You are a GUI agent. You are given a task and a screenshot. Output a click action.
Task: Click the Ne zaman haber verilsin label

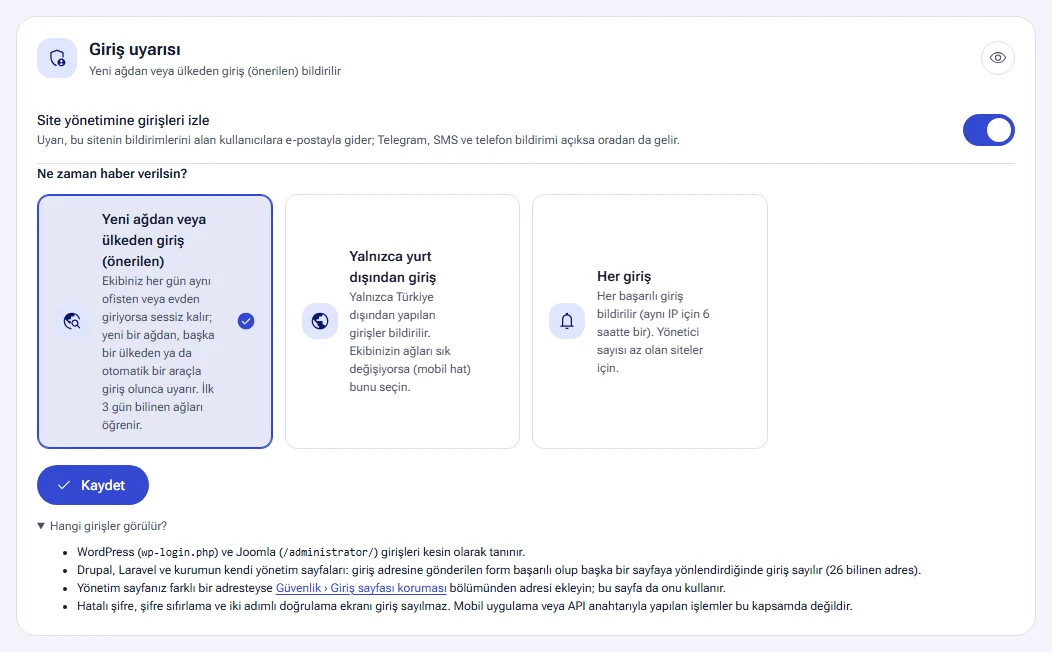[112, 174]
